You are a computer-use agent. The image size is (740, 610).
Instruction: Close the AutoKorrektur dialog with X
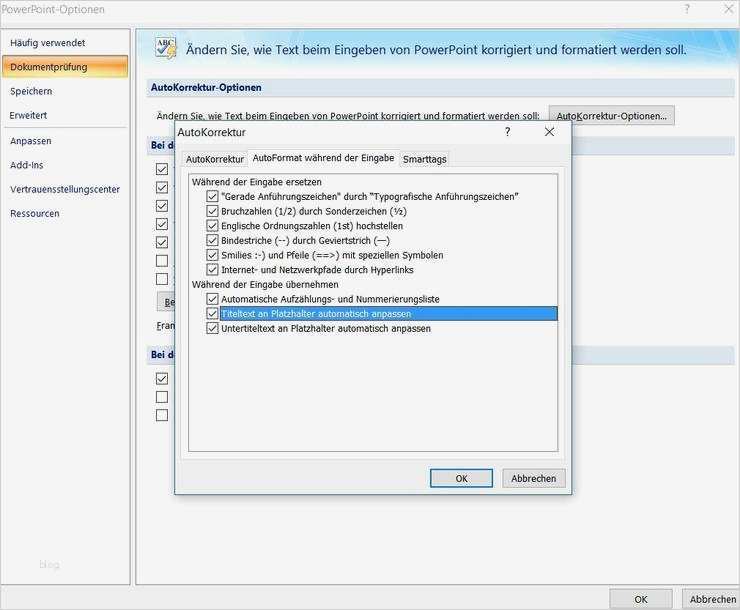(549, 132)
